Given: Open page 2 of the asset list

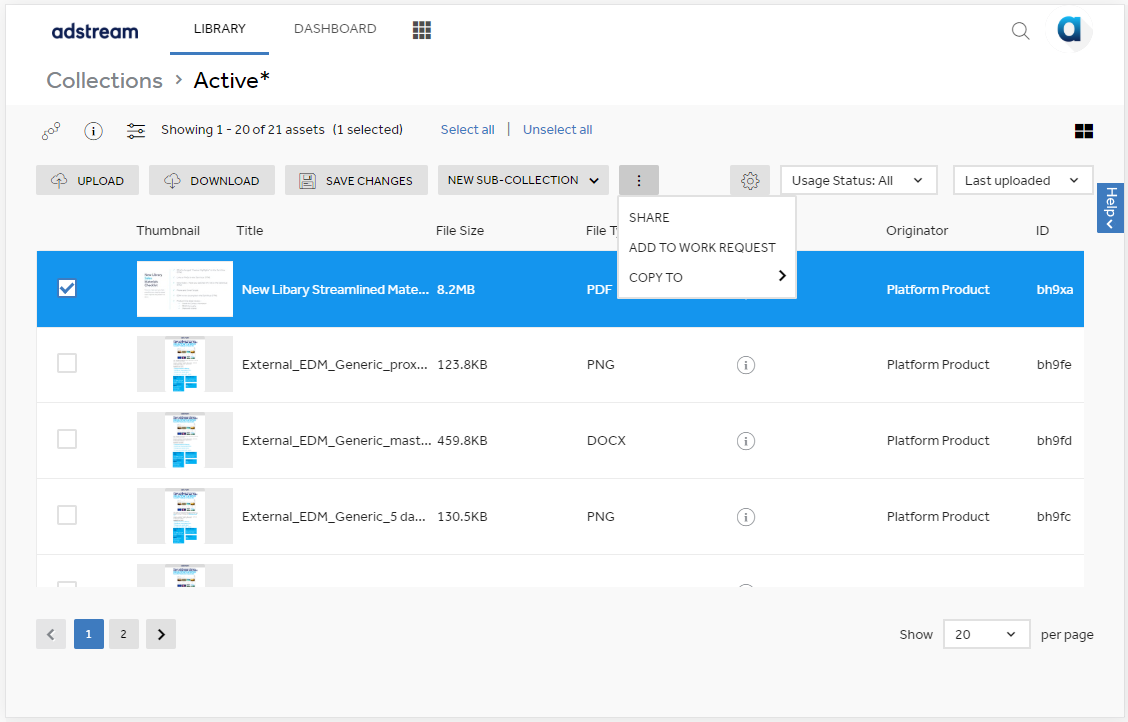Looking at the screenshot, I should coord(123,634).
